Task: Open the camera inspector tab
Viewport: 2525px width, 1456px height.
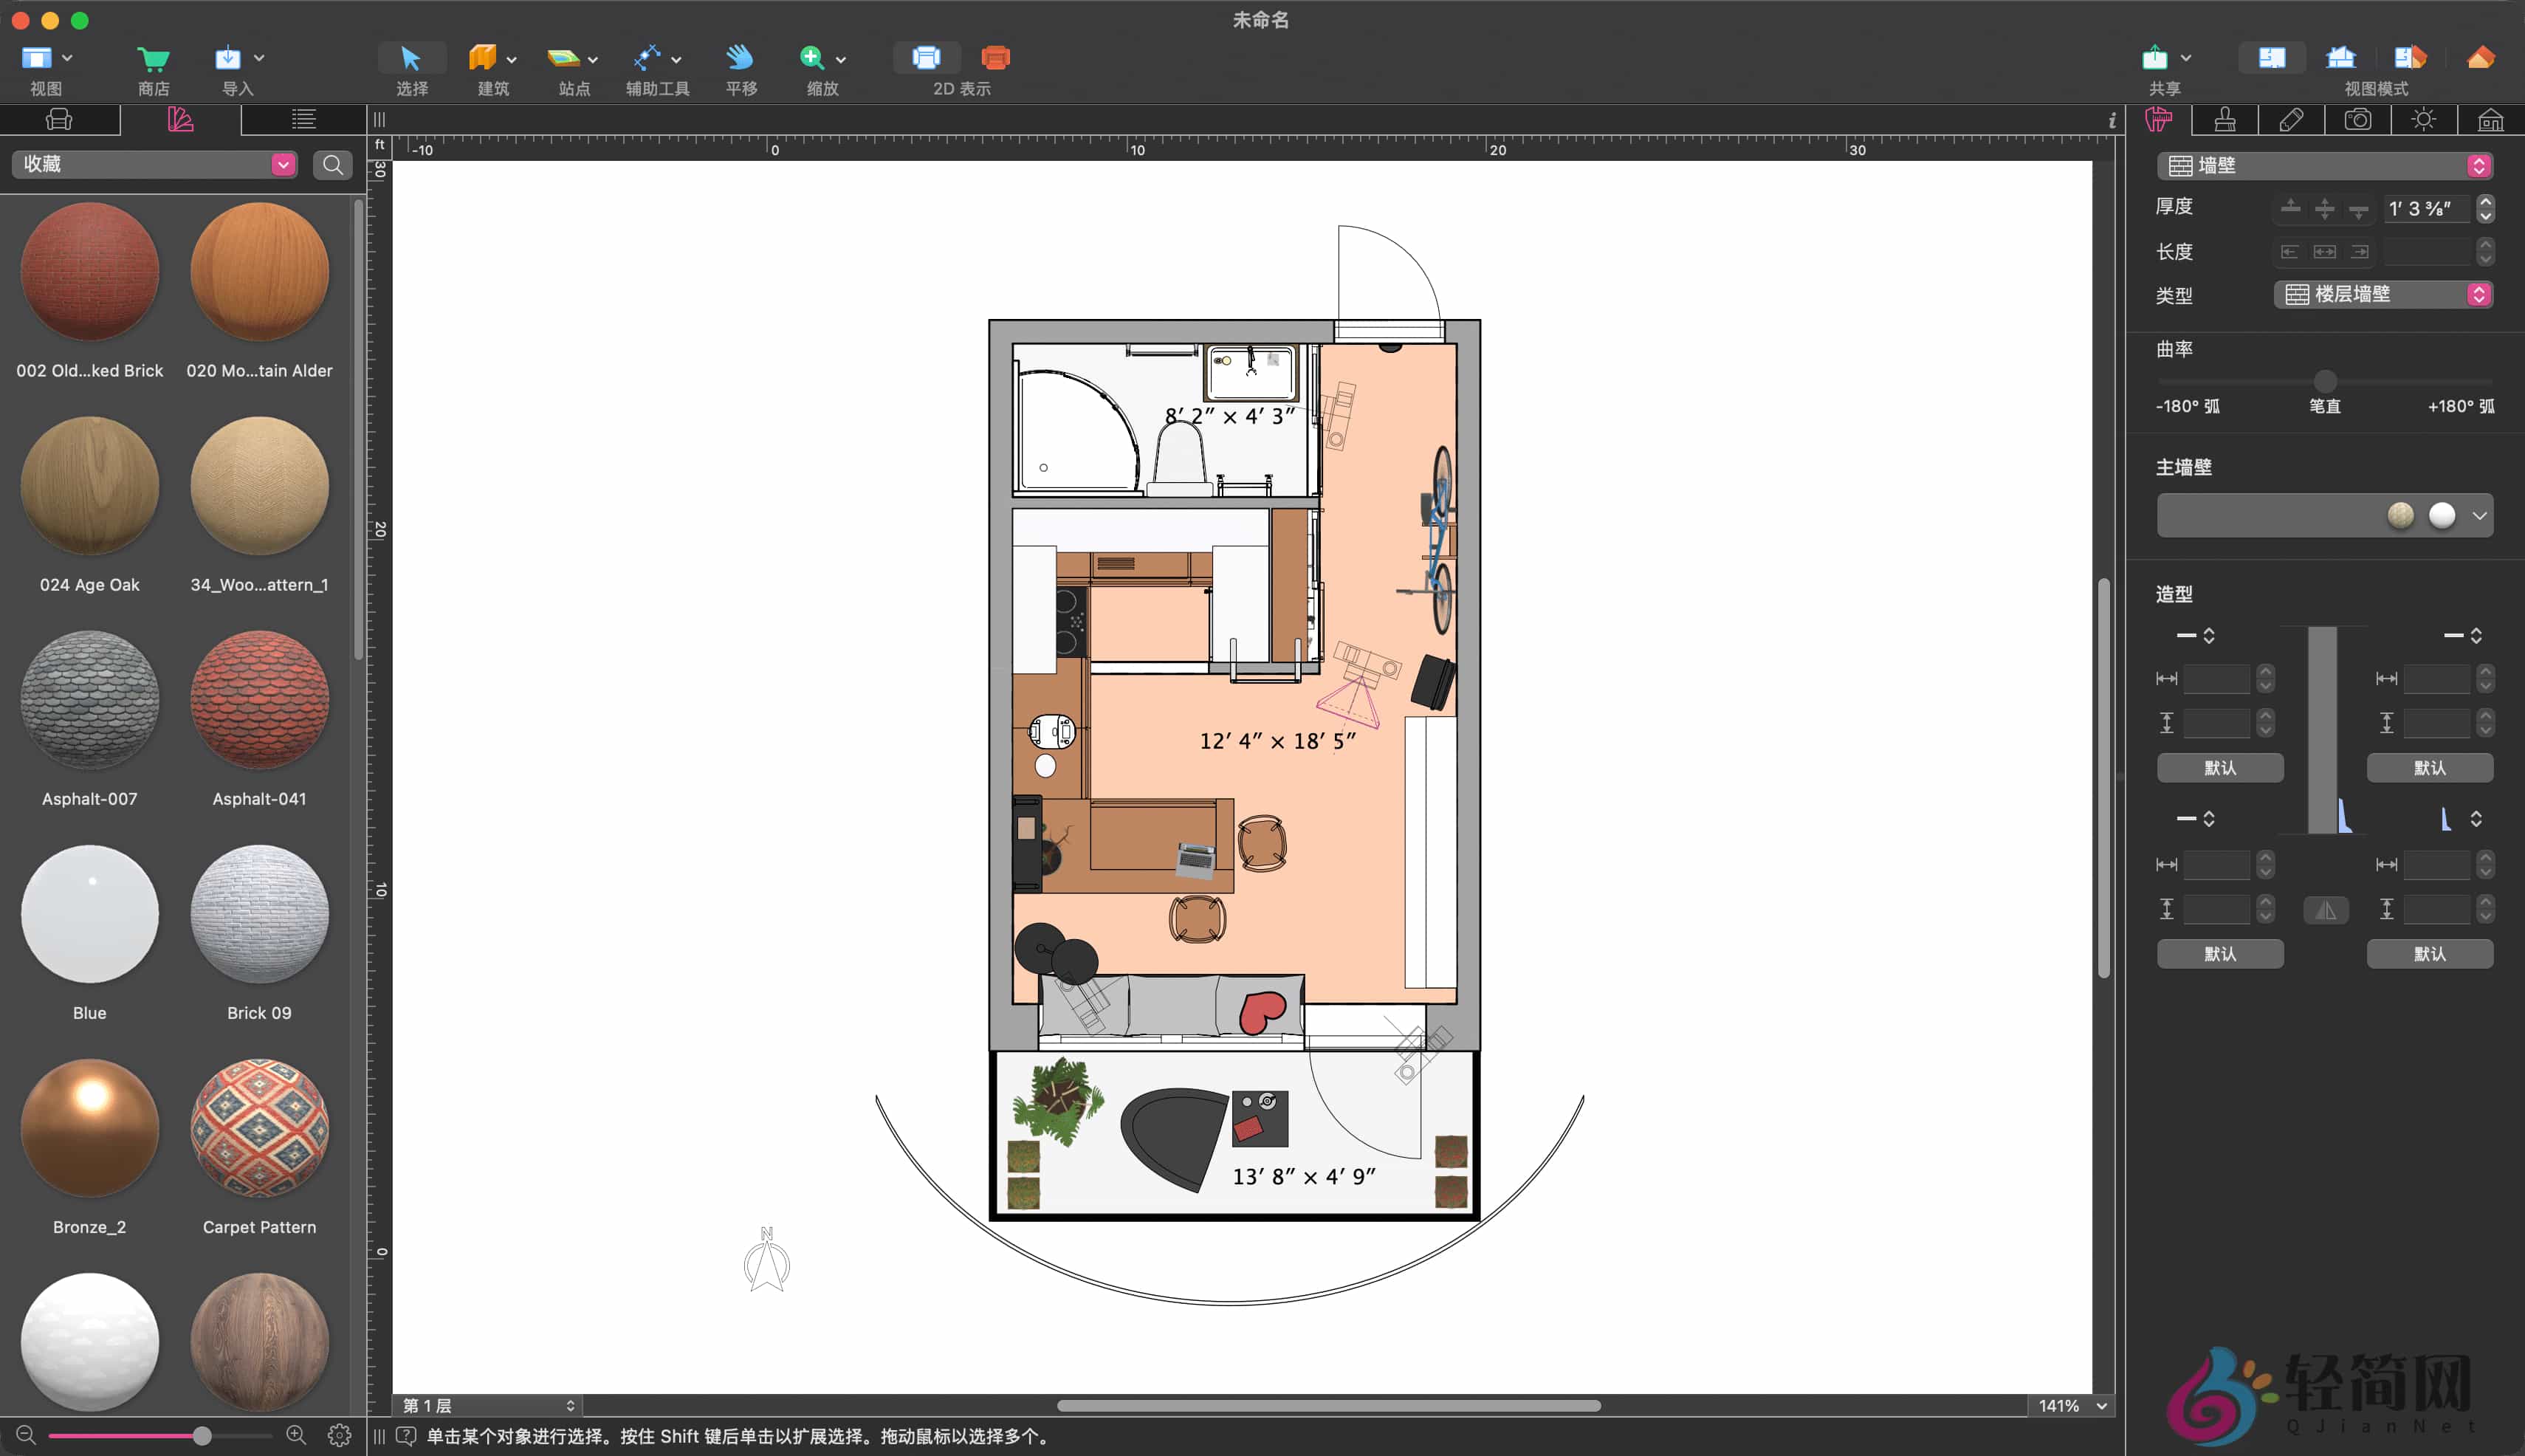Action: pos(2357,120)
